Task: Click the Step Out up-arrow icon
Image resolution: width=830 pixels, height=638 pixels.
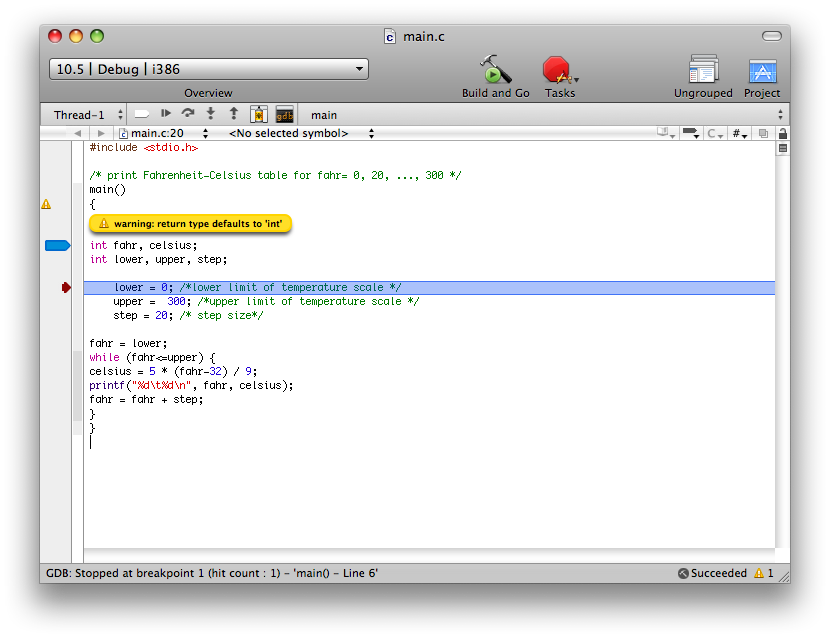Action: pyautogui.click(x=234, y=113)
